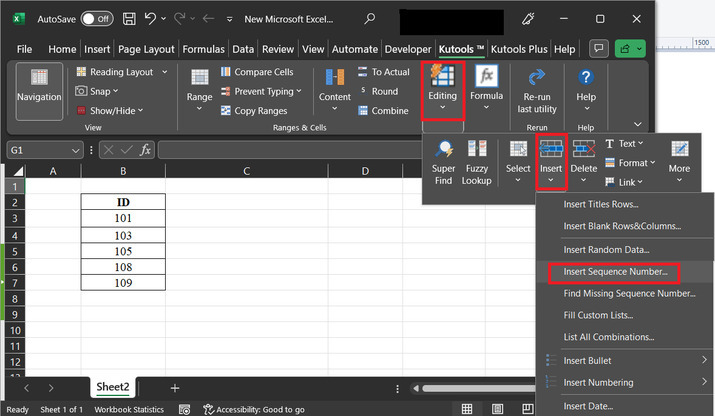
Task: Open the Kutools Help dropdown
Action: pyautogui.click(x=586, y=91)
